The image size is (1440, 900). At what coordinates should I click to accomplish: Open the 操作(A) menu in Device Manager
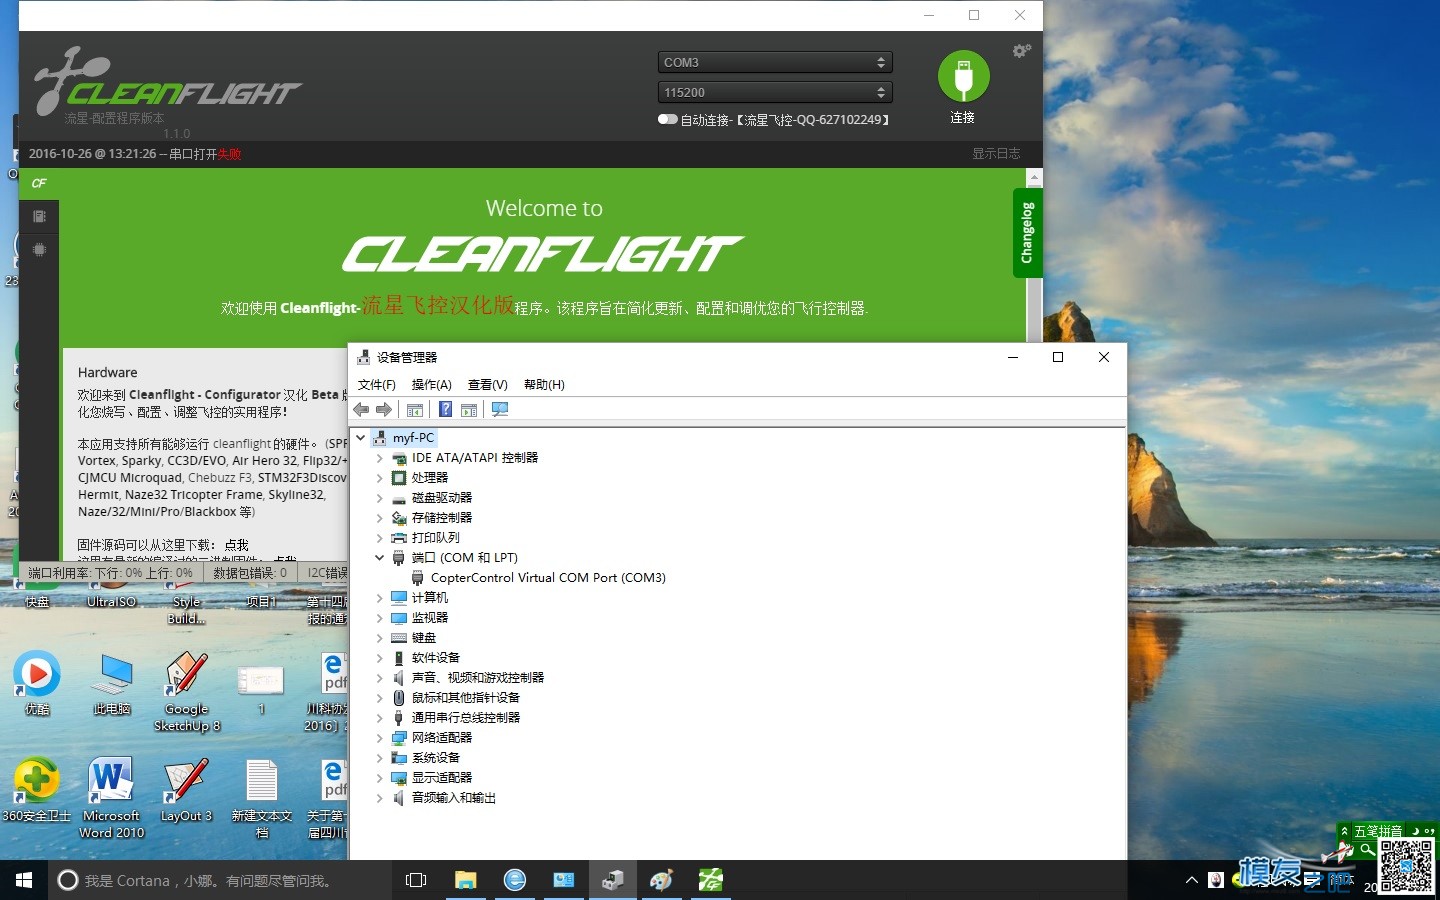[x=431, y=384]
